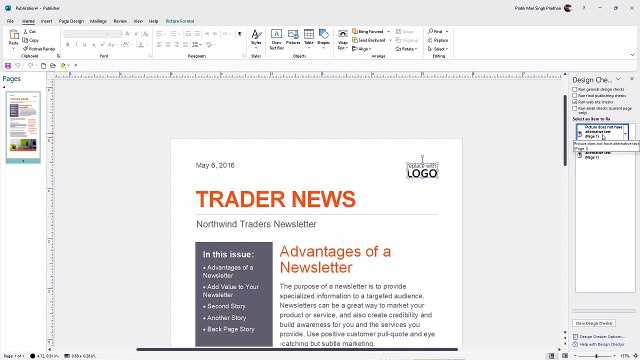This screenshot has height=360, width=640.
Task: Select the LOGO placeholder picture
Action: tap(422, 170)
